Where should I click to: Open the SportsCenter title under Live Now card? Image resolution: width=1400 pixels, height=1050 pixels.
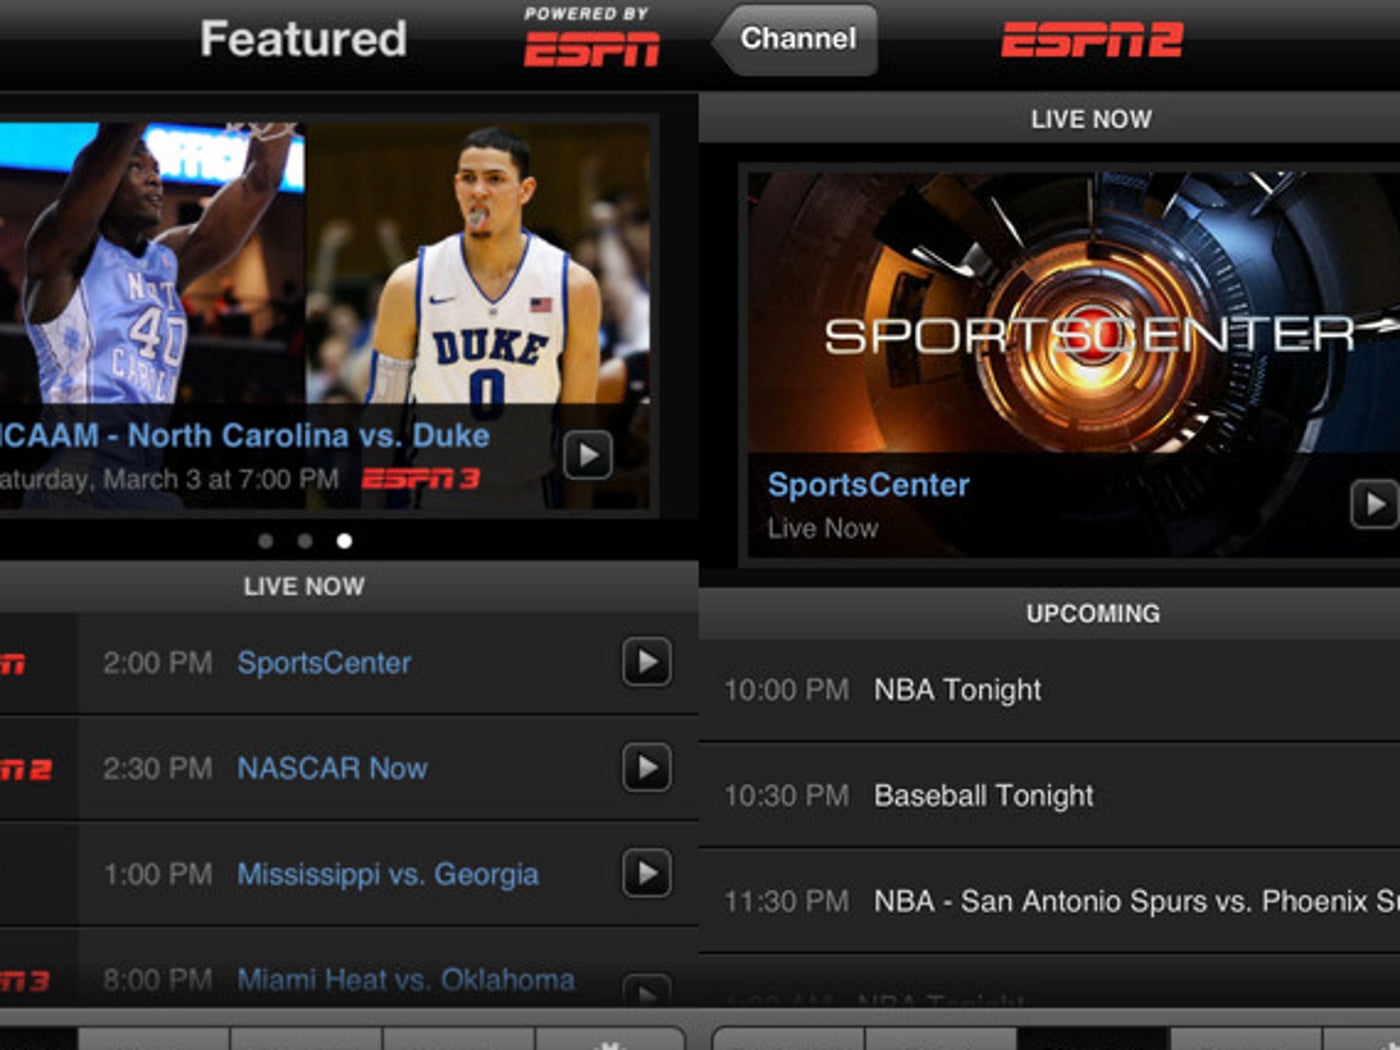tap(868, 485)
